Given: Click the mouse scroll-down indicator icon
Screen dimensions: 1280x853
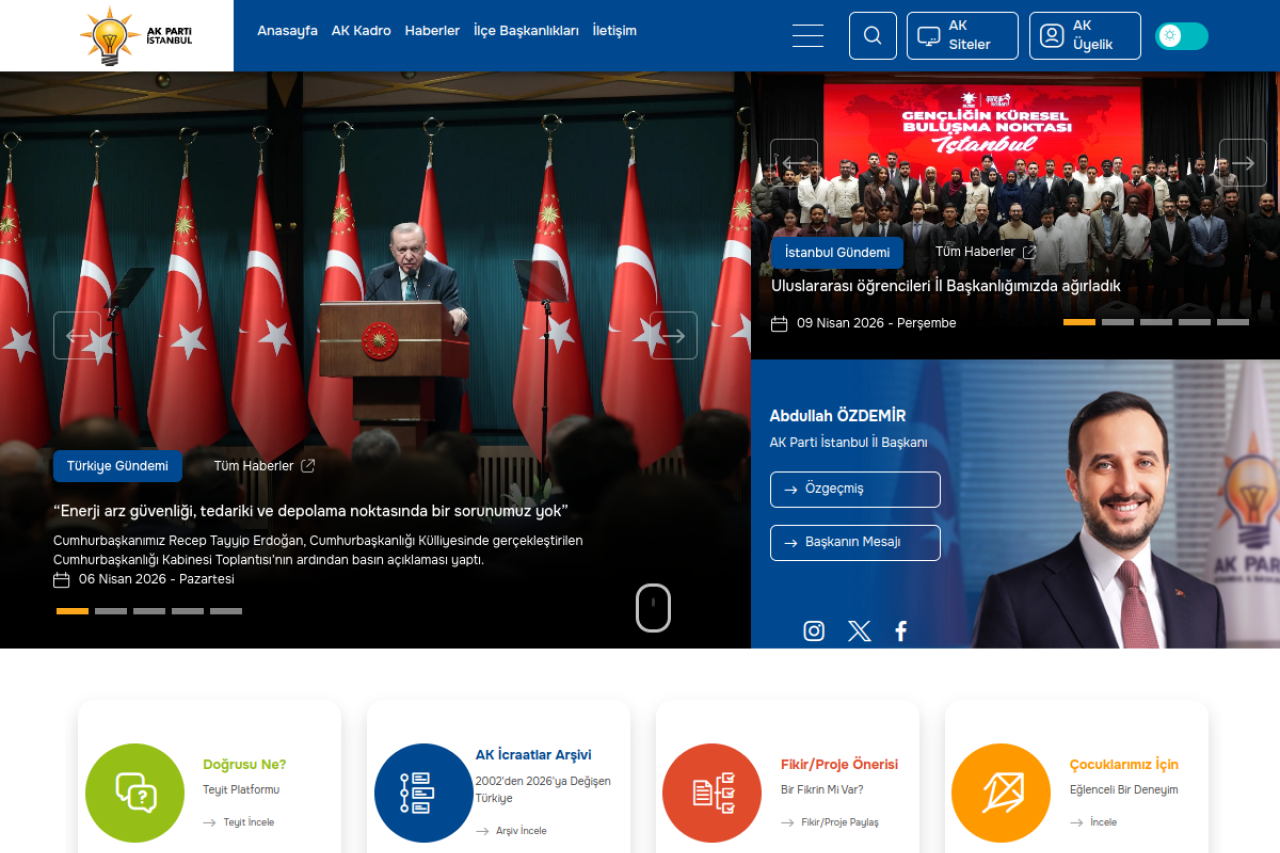Looking at the screenshot, I should (653, 608).
